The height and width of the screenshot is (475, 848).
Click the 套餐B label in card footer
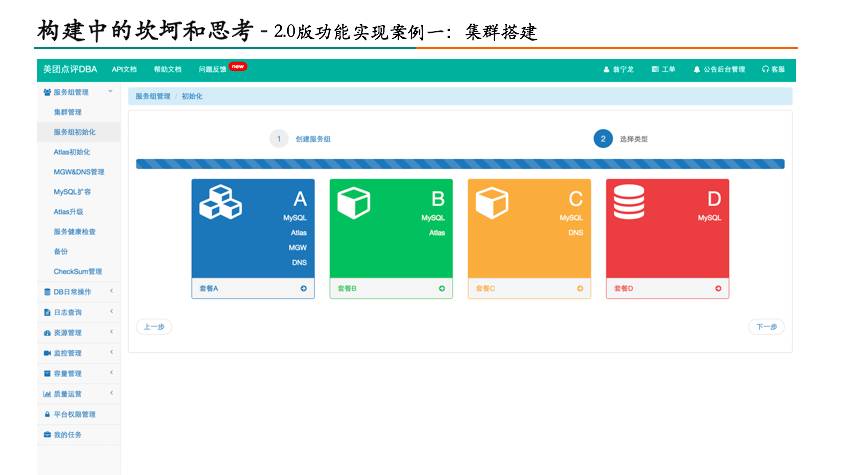coord(347,289)
